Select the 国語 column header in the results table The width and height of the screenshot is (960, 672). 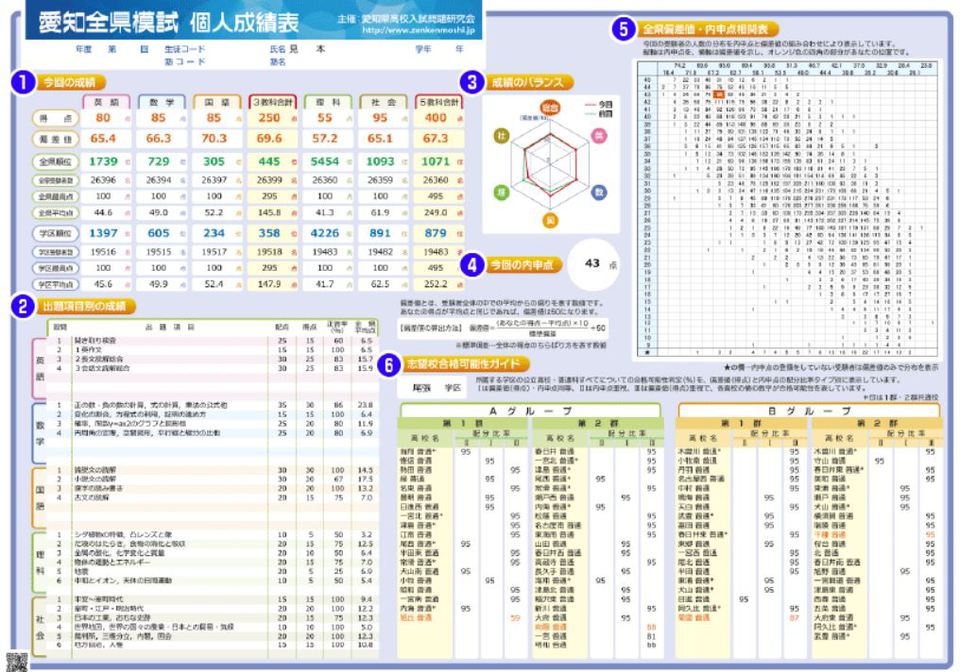217,102
